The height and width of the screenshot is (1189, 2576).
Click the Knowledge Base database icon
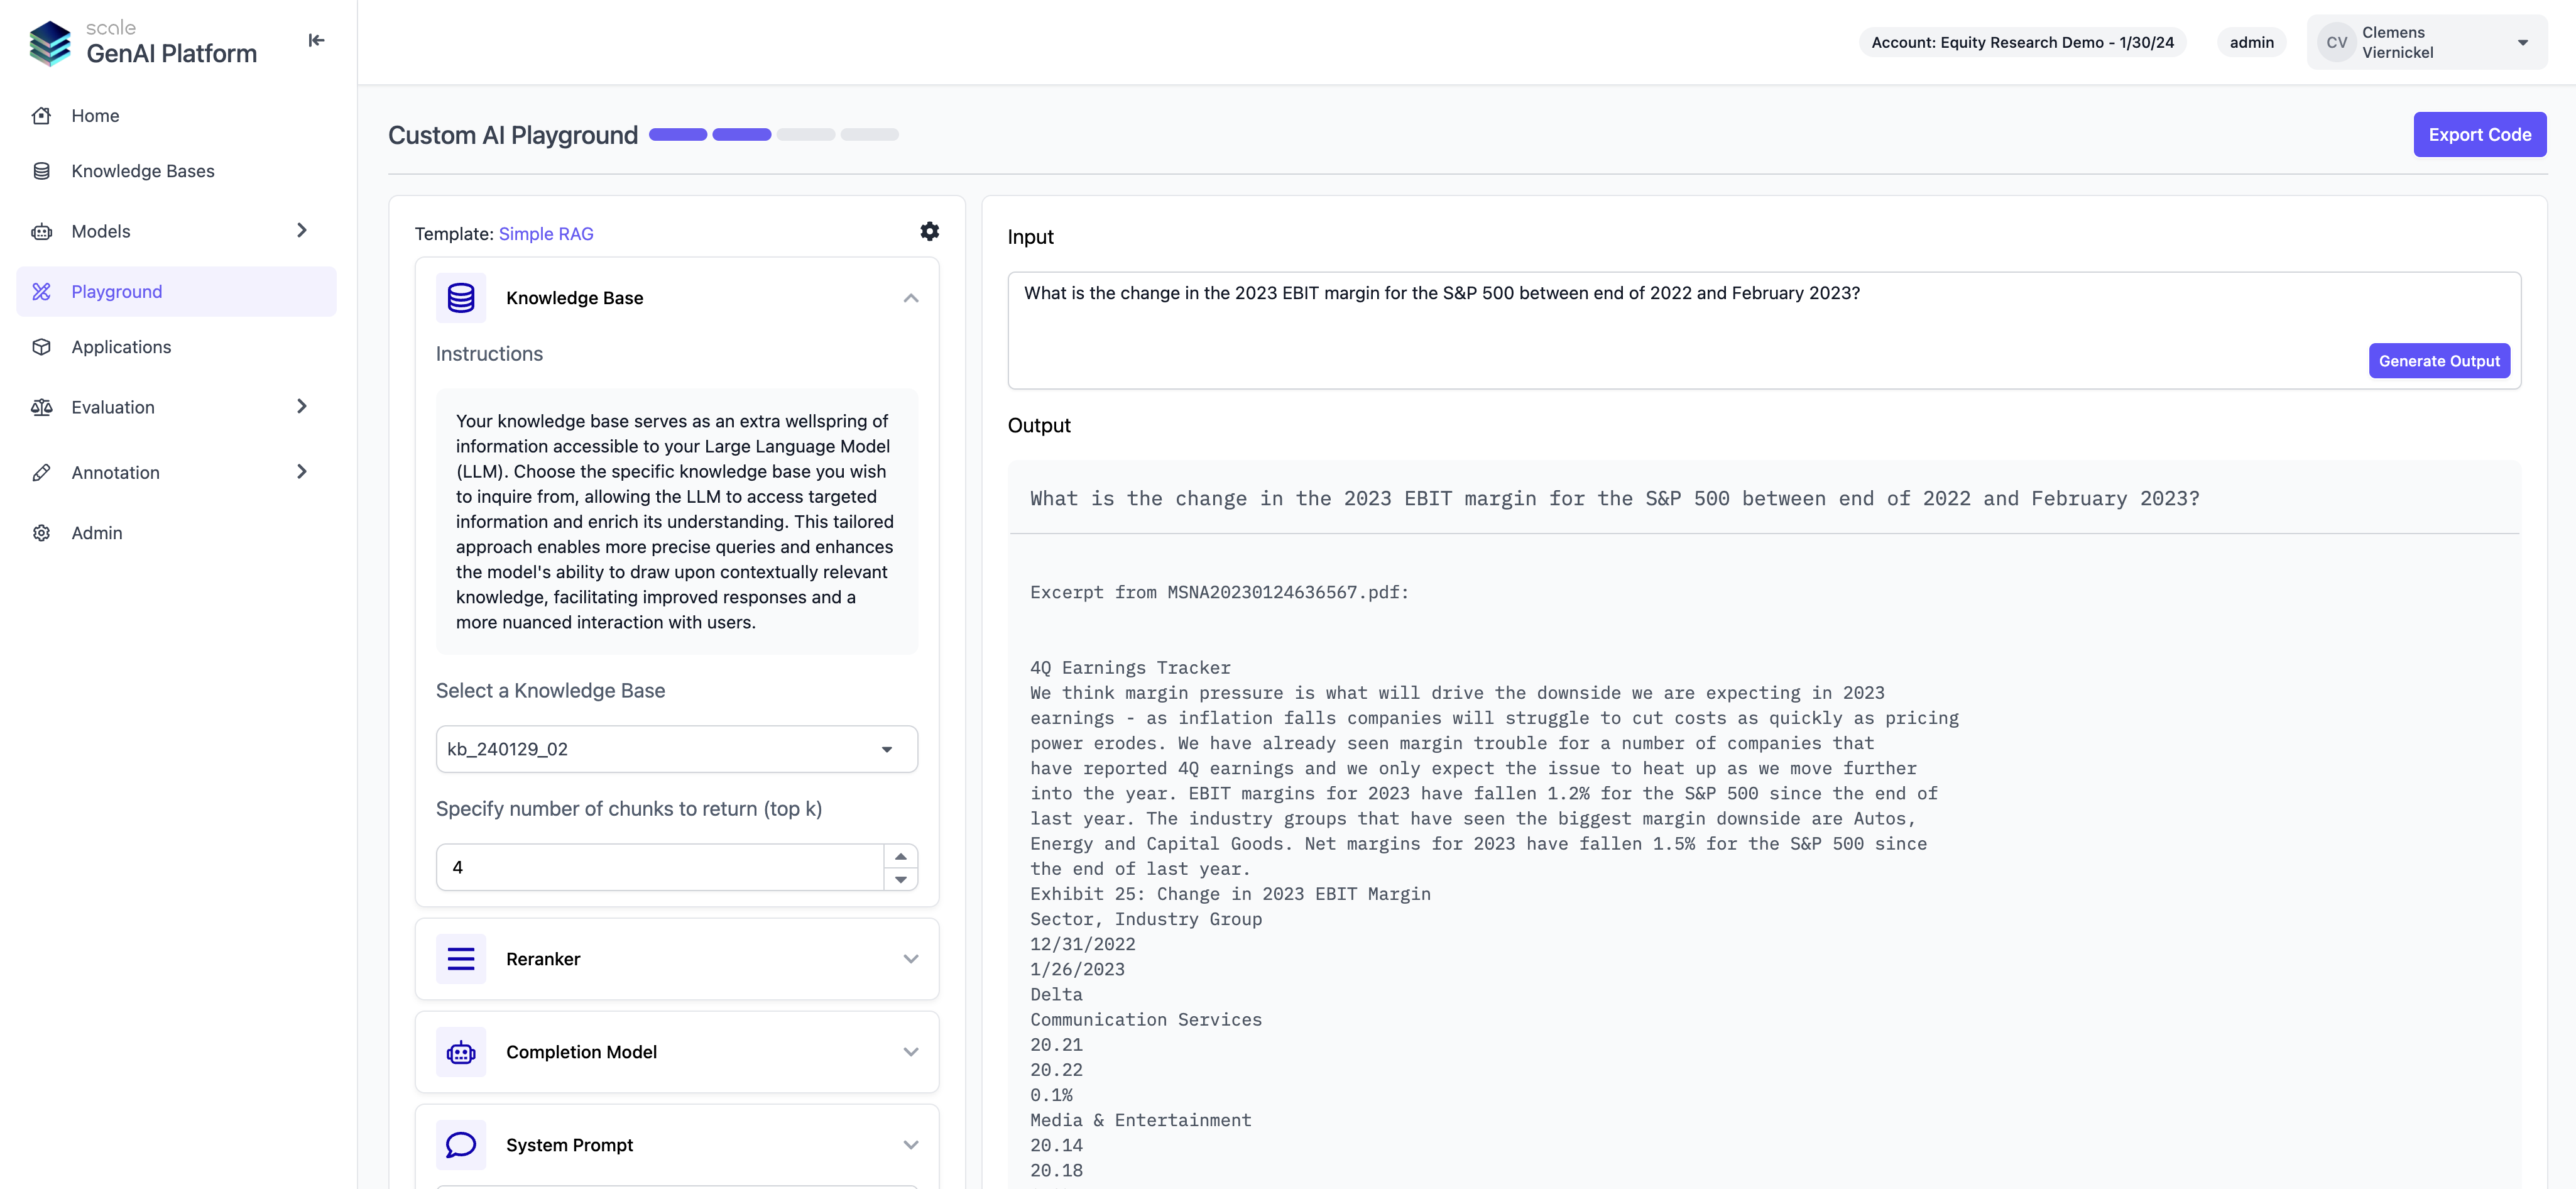pos(461,298)
